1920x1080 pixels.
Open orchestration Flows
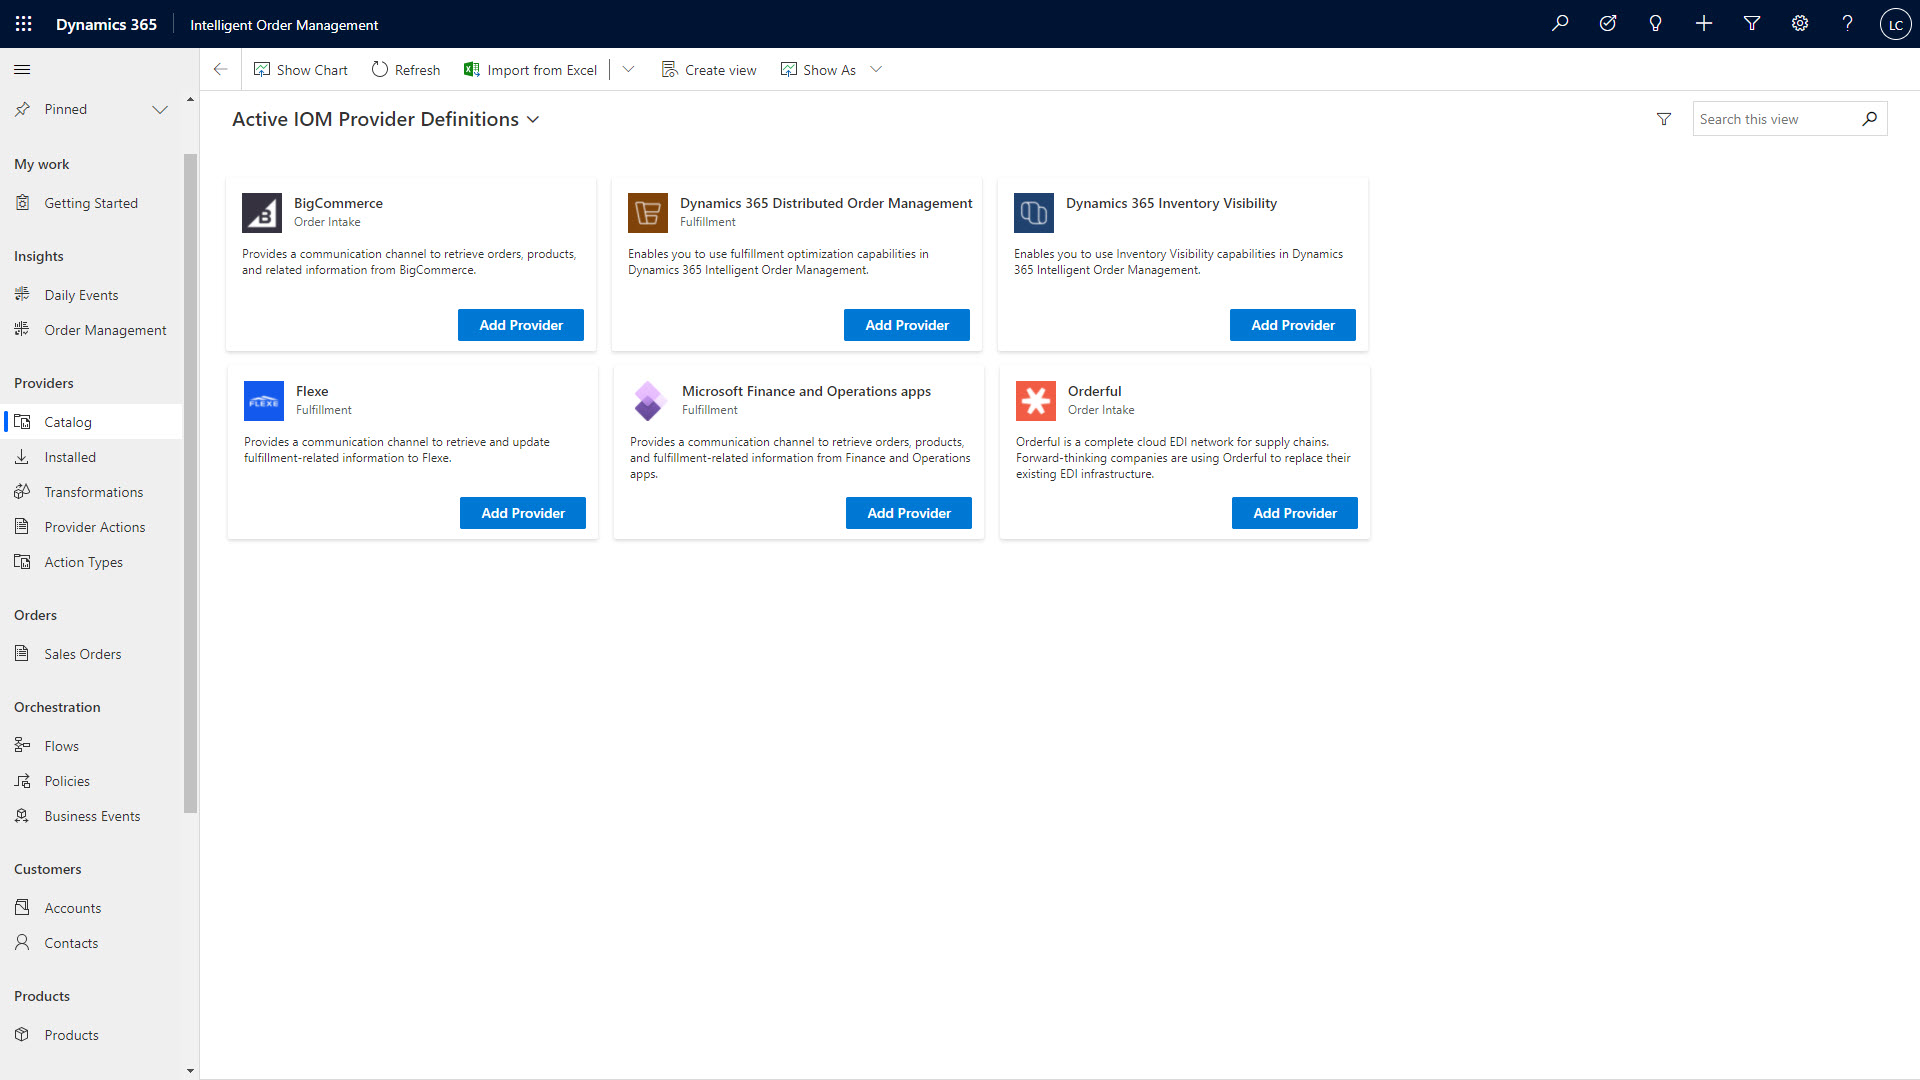[x=91, y=746]
